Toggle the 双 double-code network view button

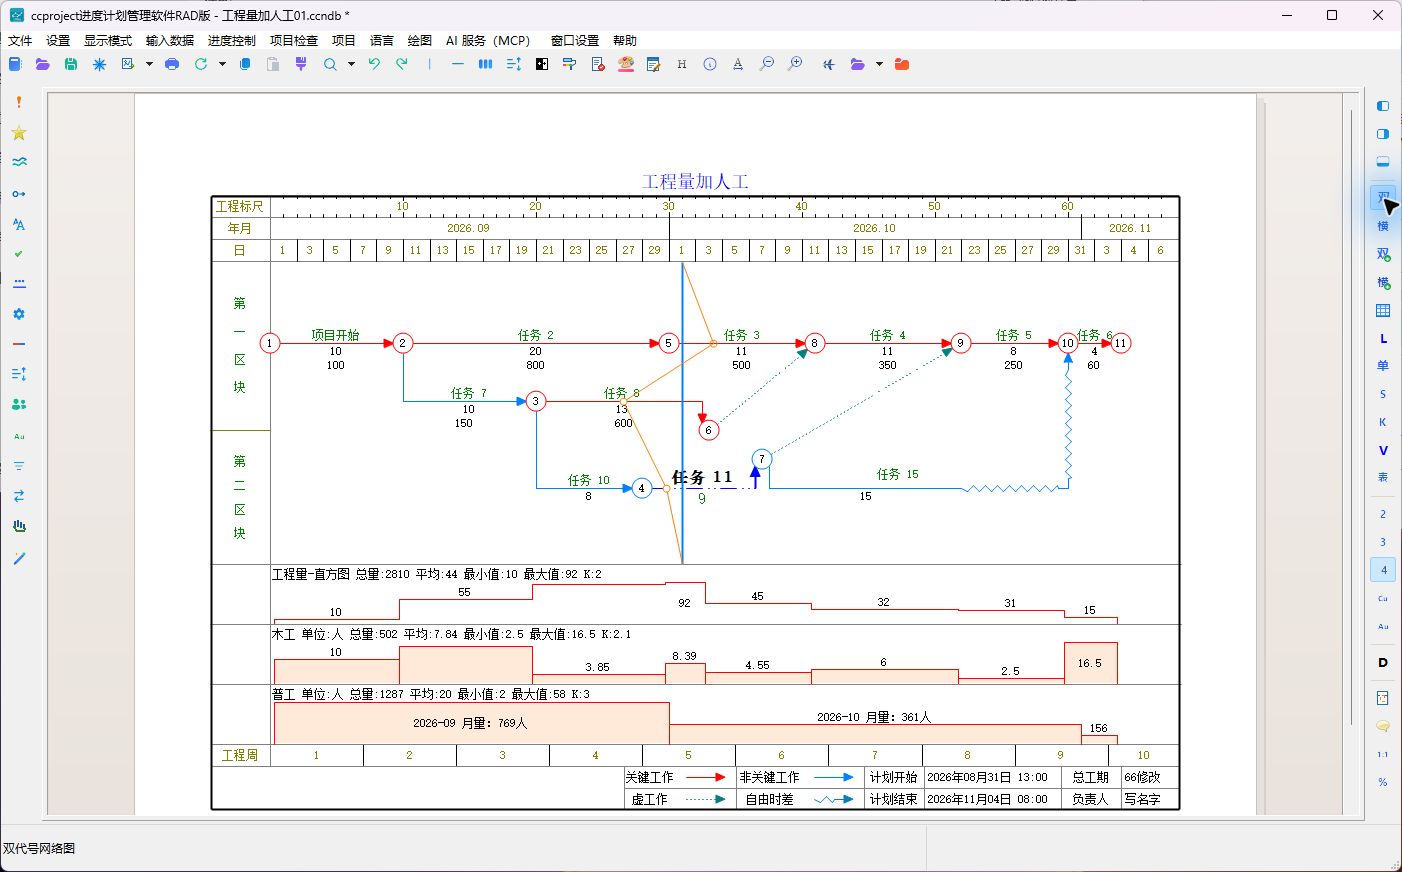pyautogui.click(x=1383, y=197)
